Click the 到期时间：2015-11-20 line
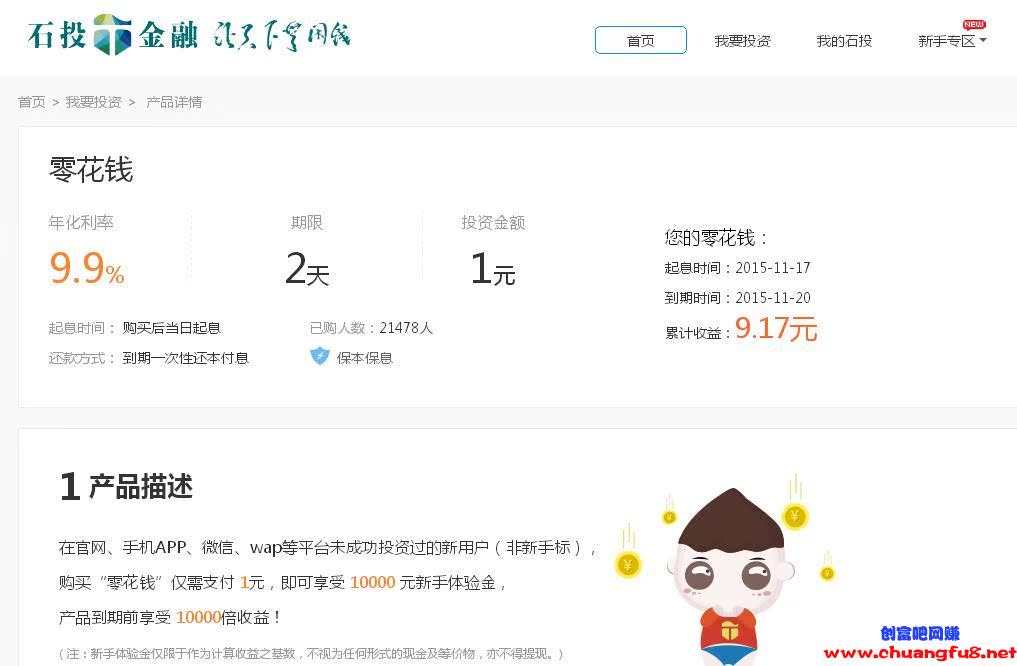Image resolution: width=1017 pixels, height=666 pixels. tap(737, 298)
